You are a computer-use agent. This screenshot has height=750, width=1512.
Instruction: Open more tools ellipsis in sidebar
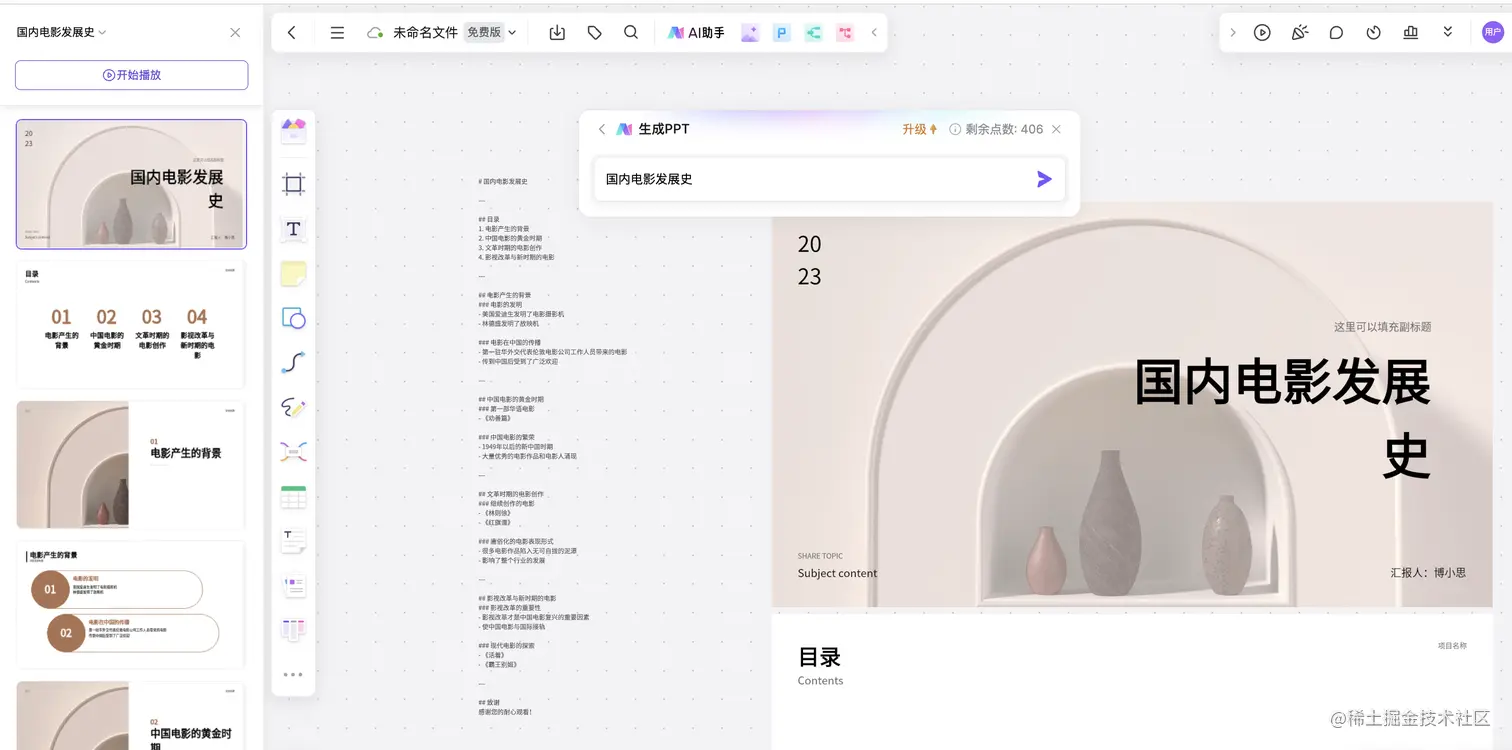[293, 675]
